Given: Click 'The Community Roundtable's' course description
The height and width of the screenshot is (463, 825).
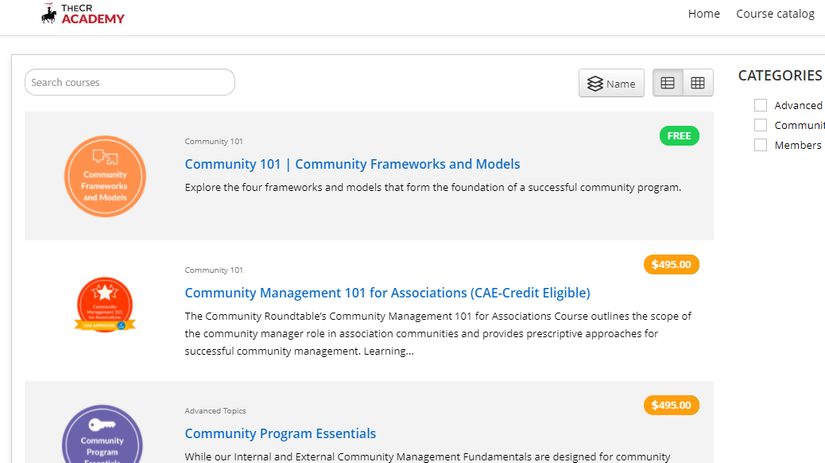Looking at the screenshot, I should pos(438,334).
